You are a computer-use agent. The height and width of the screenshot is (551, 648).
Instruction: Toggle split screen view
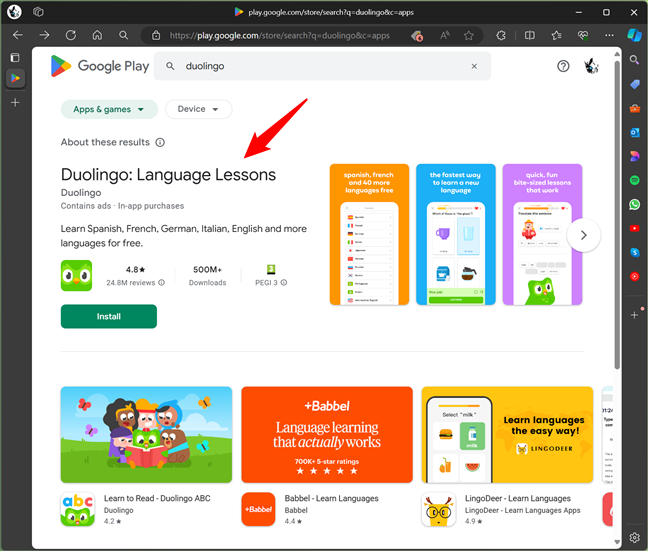point(529,36)
